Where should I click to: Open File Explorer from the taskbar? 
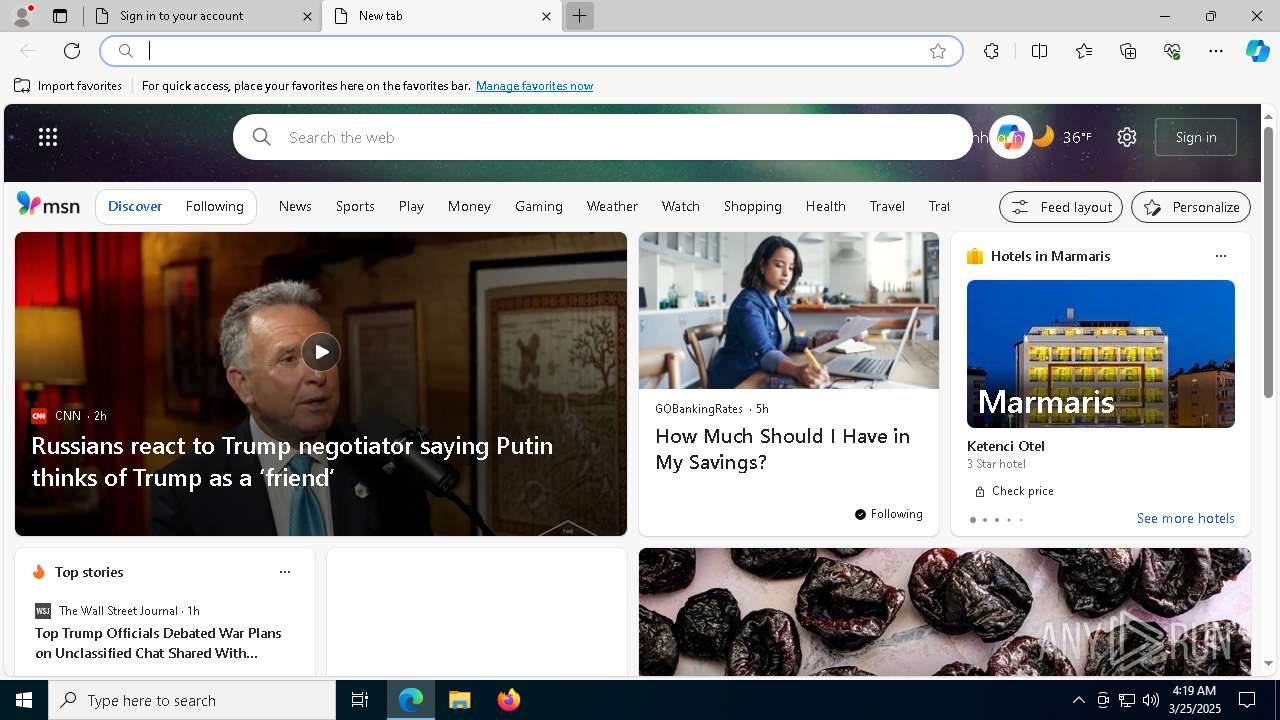[x=459, y=700]
